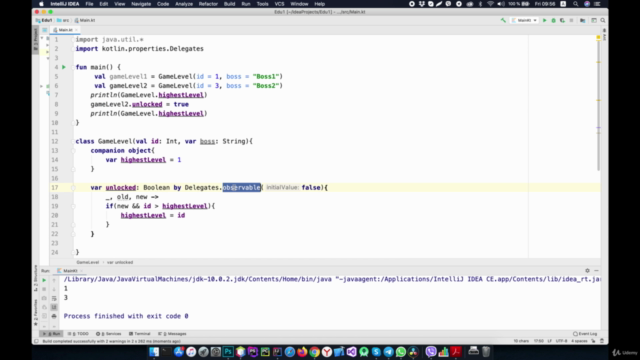The width and height of the screenshot is (640, 360).
Task: Open the Event Log
Action: click(585, 333)
